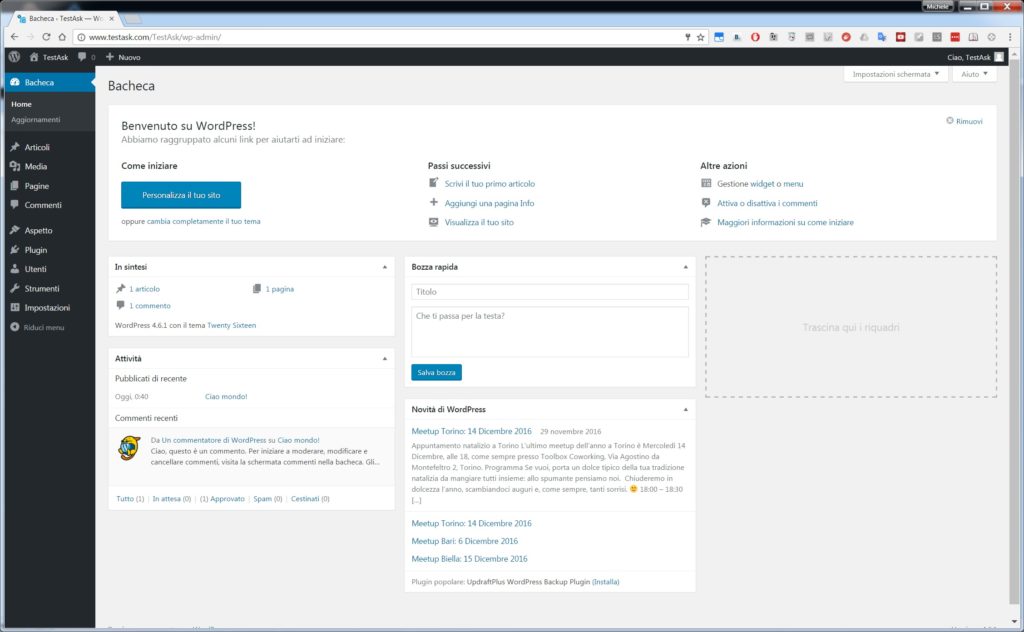1024x632 pixels.
Task: Open the Nuovo plus menu
Action: point(123,57)
